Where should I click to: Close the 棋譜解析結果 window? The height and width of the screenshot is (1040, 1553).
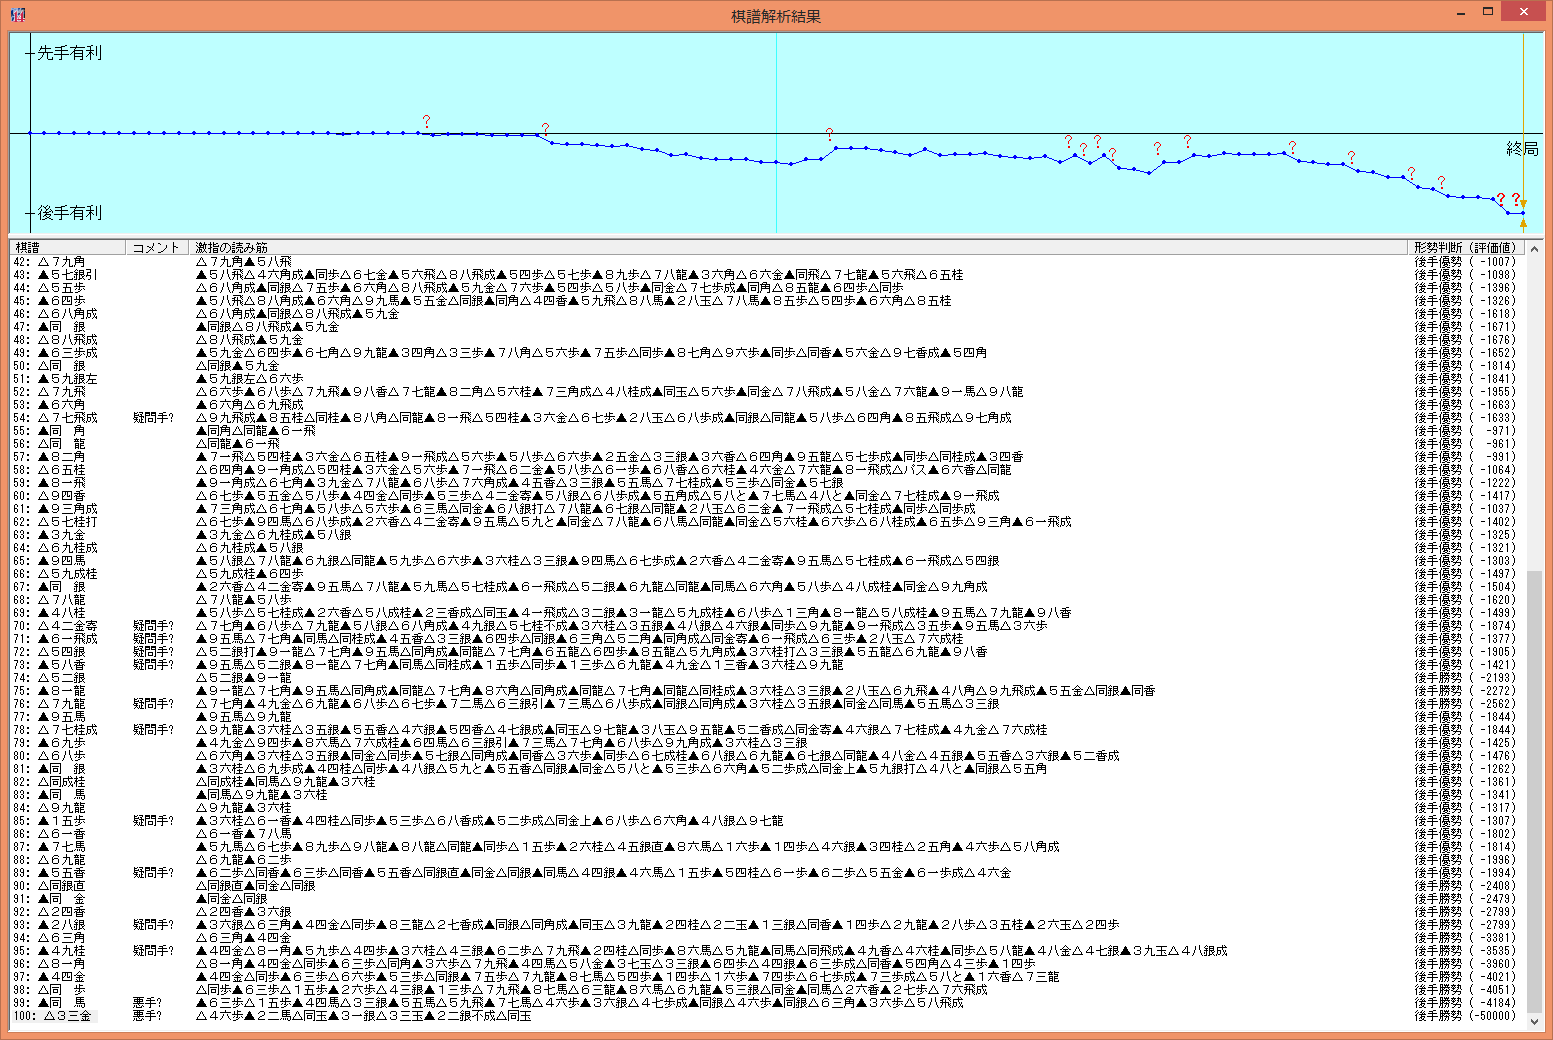click(x=1523, y=13)
